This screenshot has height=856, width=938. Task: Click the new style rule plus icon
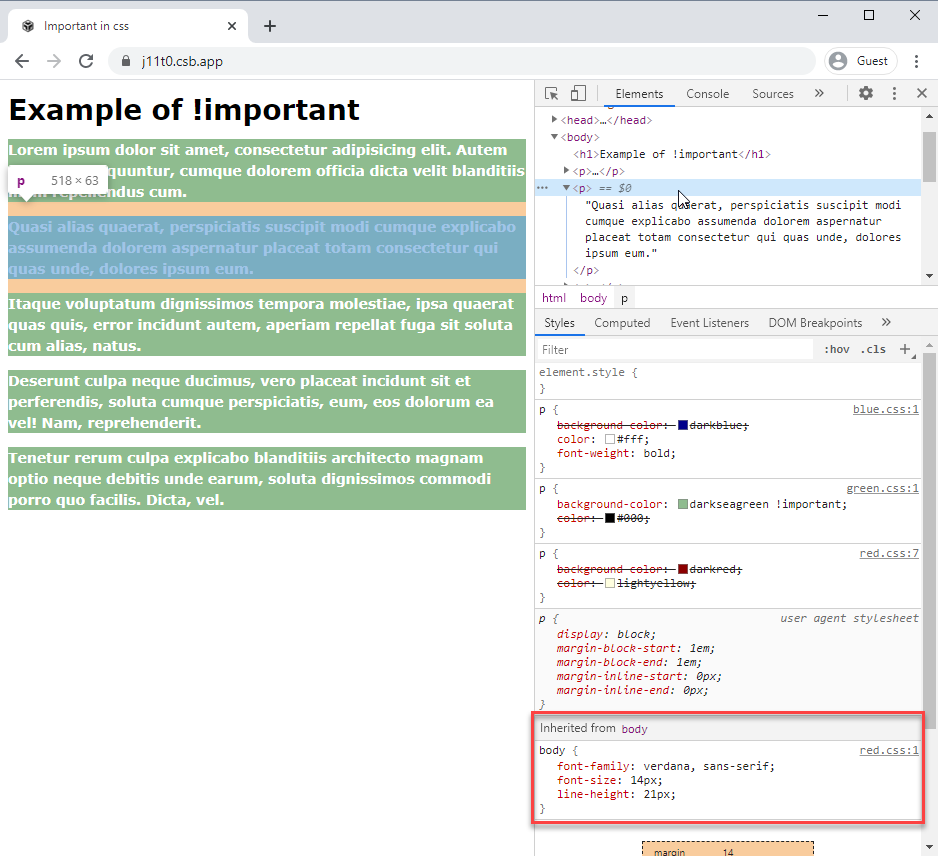905,349
